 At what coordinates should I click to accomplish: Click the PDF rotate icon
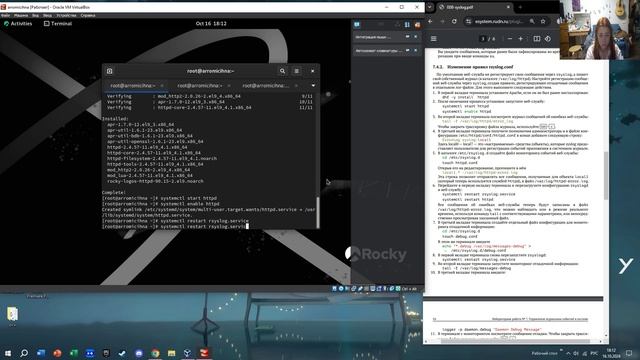(x=548, y=39)
